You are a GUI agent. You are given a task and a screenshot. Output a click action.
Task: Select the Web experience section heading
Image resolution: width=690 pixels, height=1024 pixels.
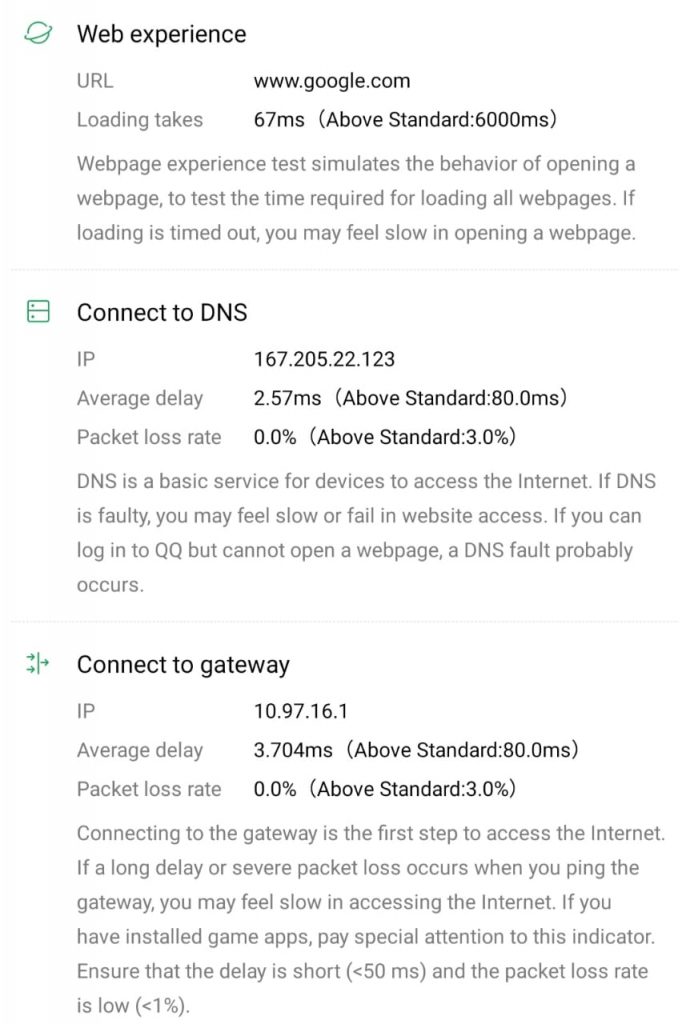[x=161, y=34]
